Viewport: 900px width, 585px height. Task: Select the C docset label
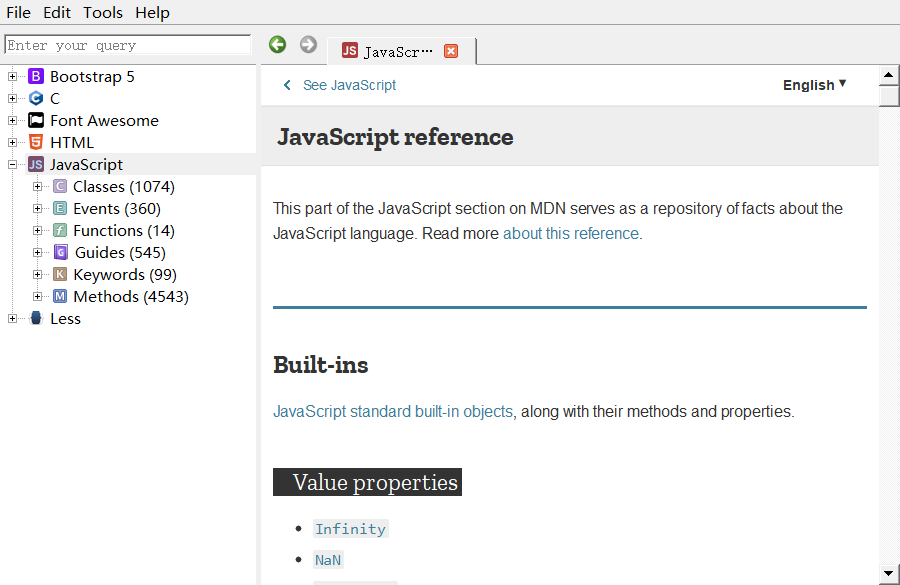55,99
